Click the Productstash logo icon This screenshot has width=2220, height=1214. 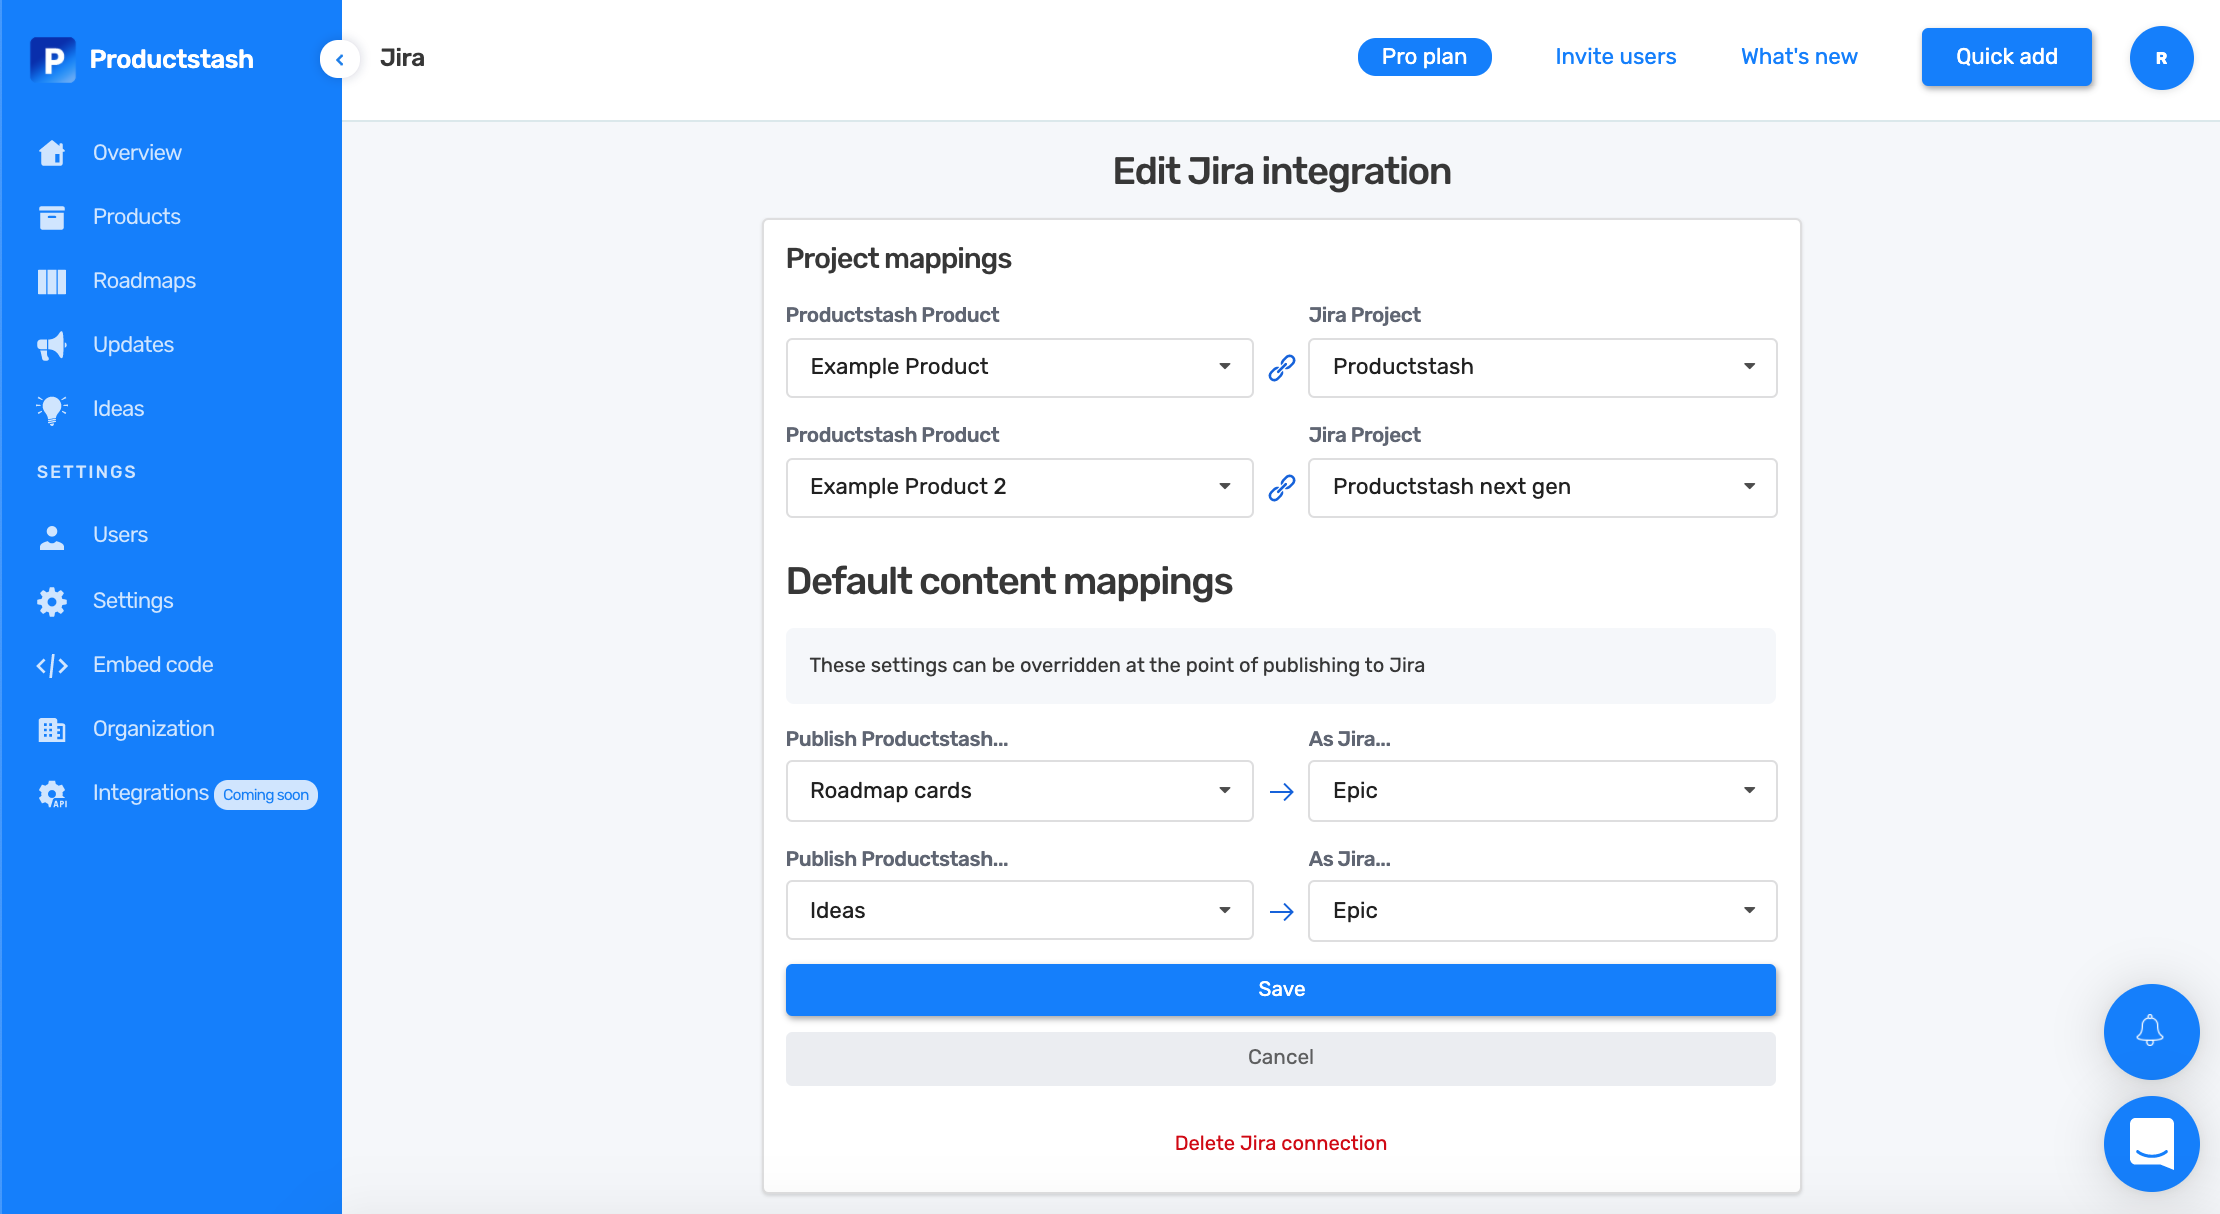[52, 59]
